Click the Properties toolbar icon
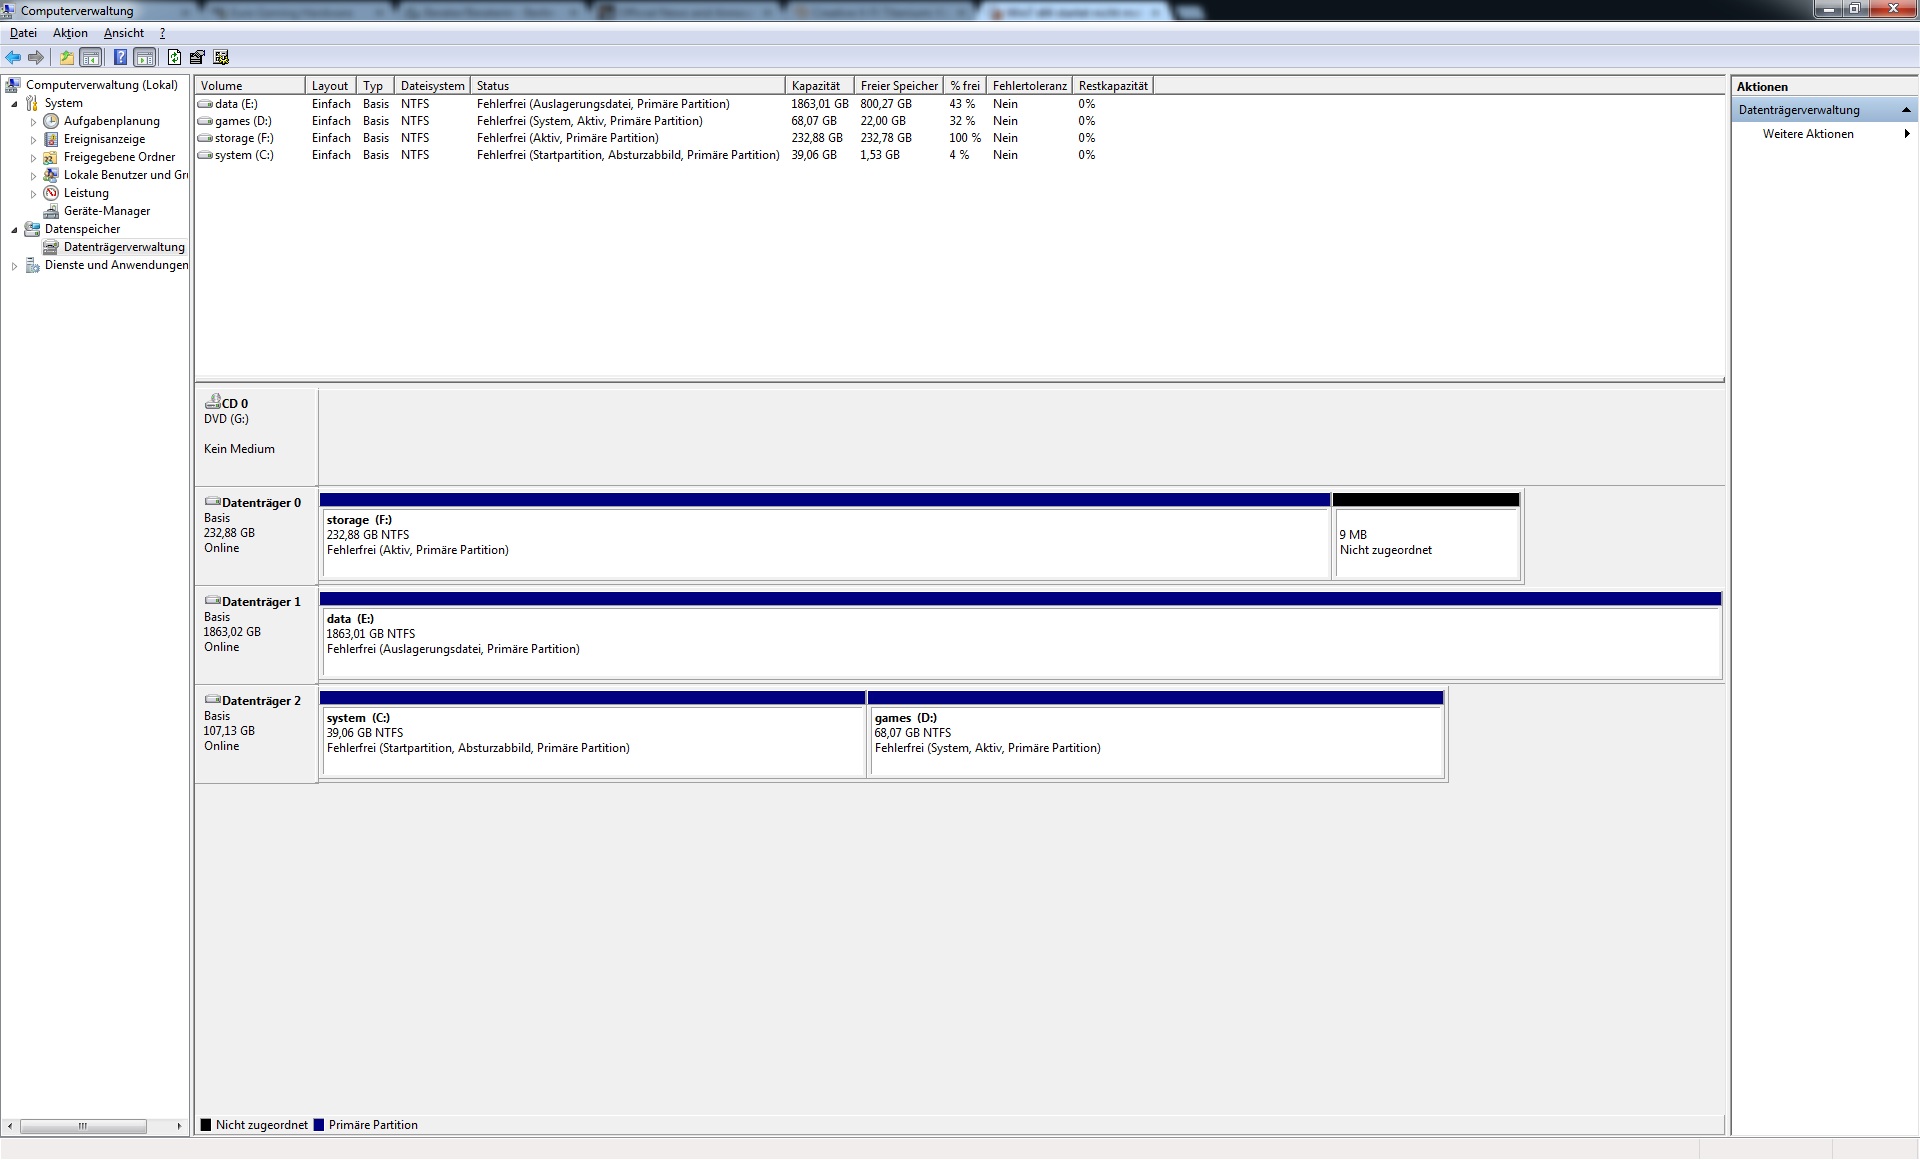The image size is (1920, 1160). [197, 58]
